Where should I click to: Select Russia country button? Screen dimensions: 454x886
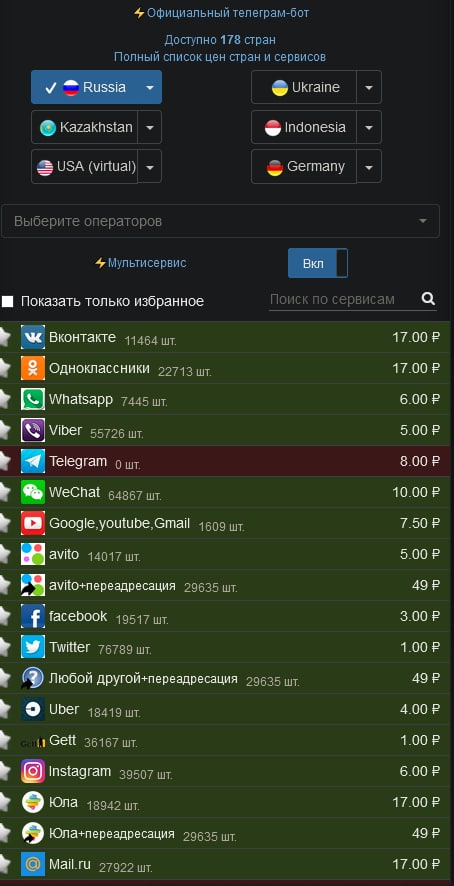pos(85,88)
